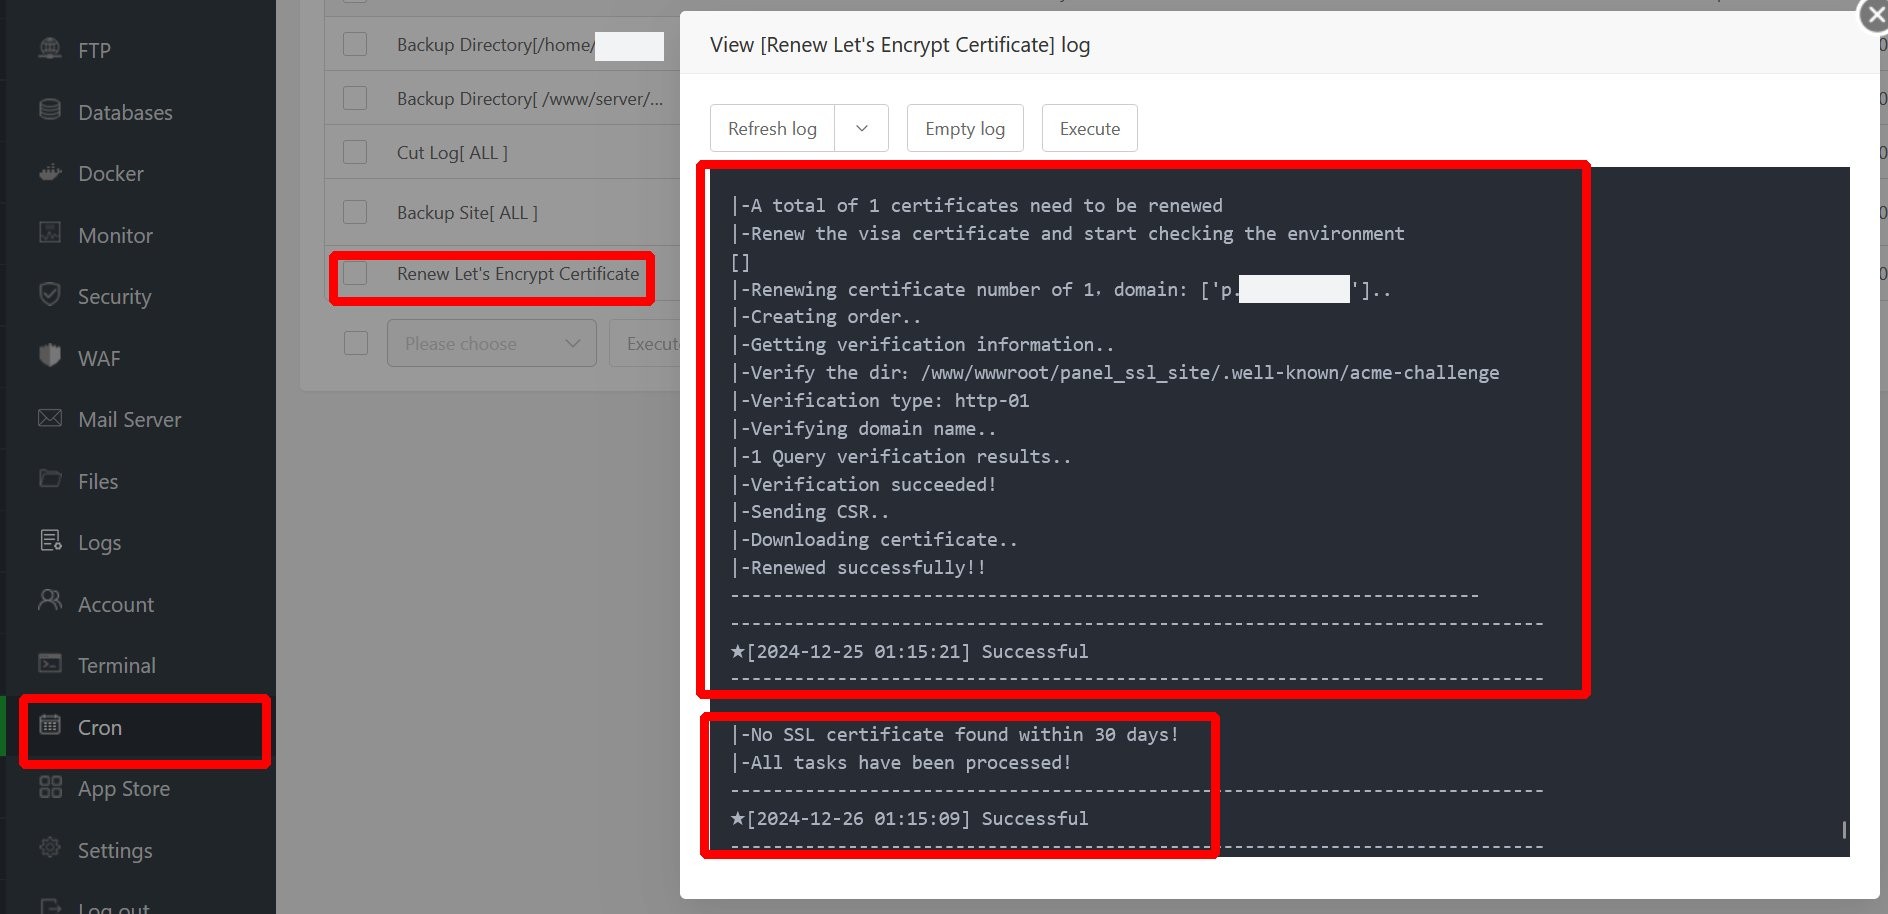Toggle the select-all checkbox beside Please choose

(x=356, y=343)
